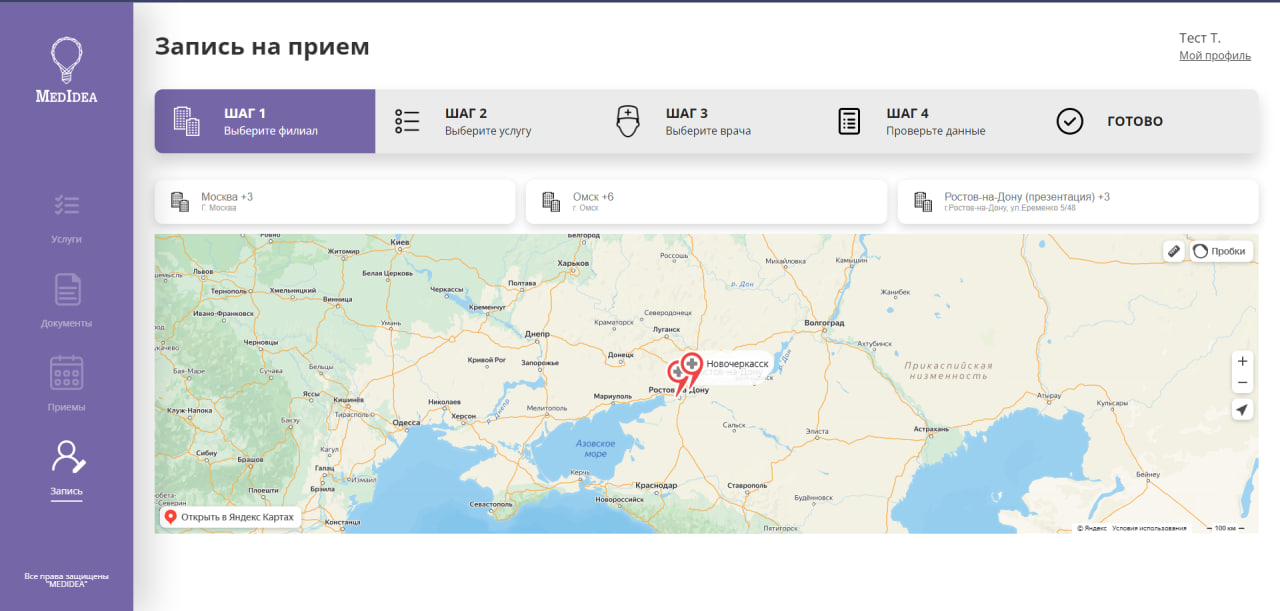Go to ШАГ 2 Выберите услугу
The width and height of the screenshot is (1280, 611).
point(486,121)
